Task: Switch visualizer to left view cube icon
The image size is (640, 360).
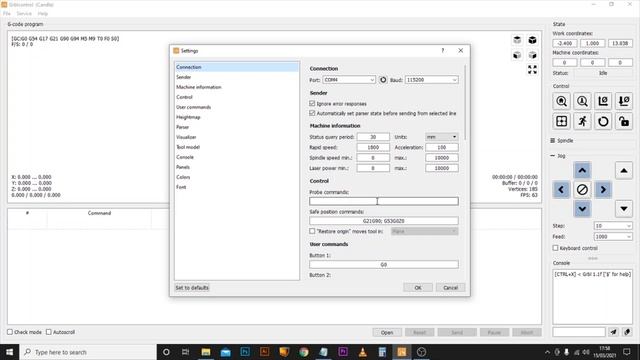Action: (x=532, y=55)
